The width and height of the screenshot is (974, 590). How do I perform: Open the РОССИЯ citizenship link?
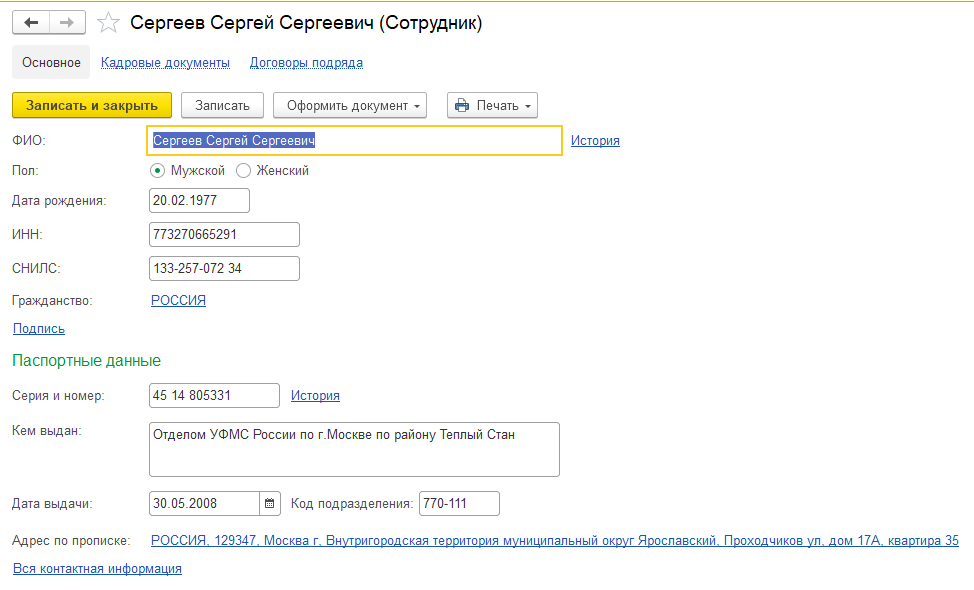[x=178, y=300]
